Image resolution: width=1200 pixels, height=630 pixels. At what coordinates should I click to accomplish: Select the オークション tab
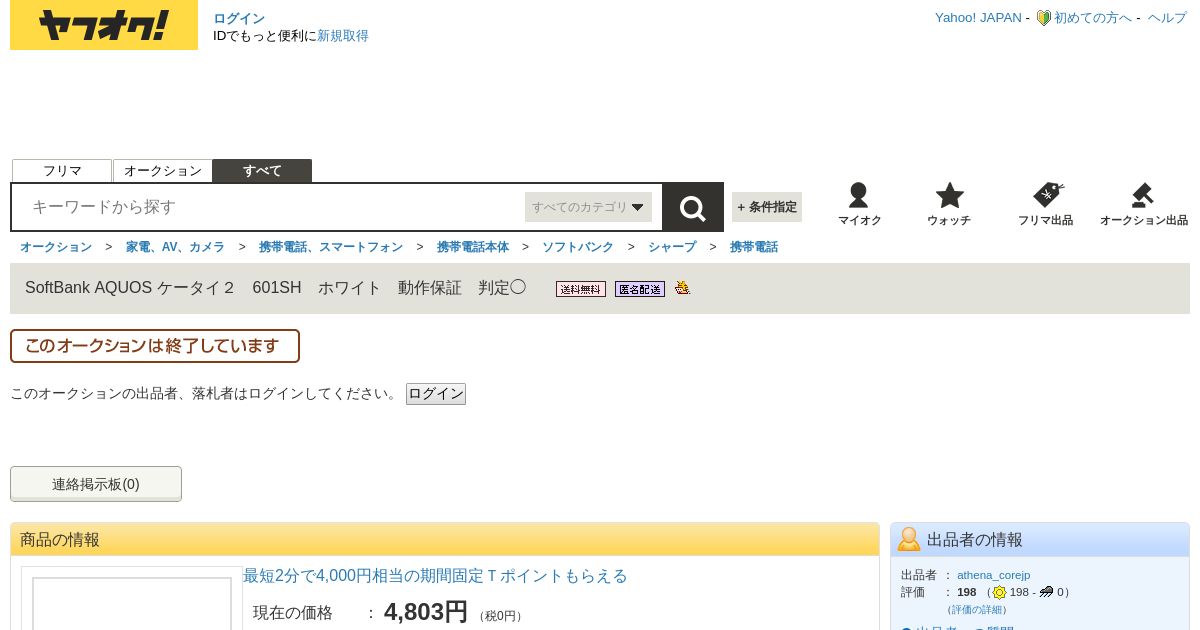coord(163,171)
